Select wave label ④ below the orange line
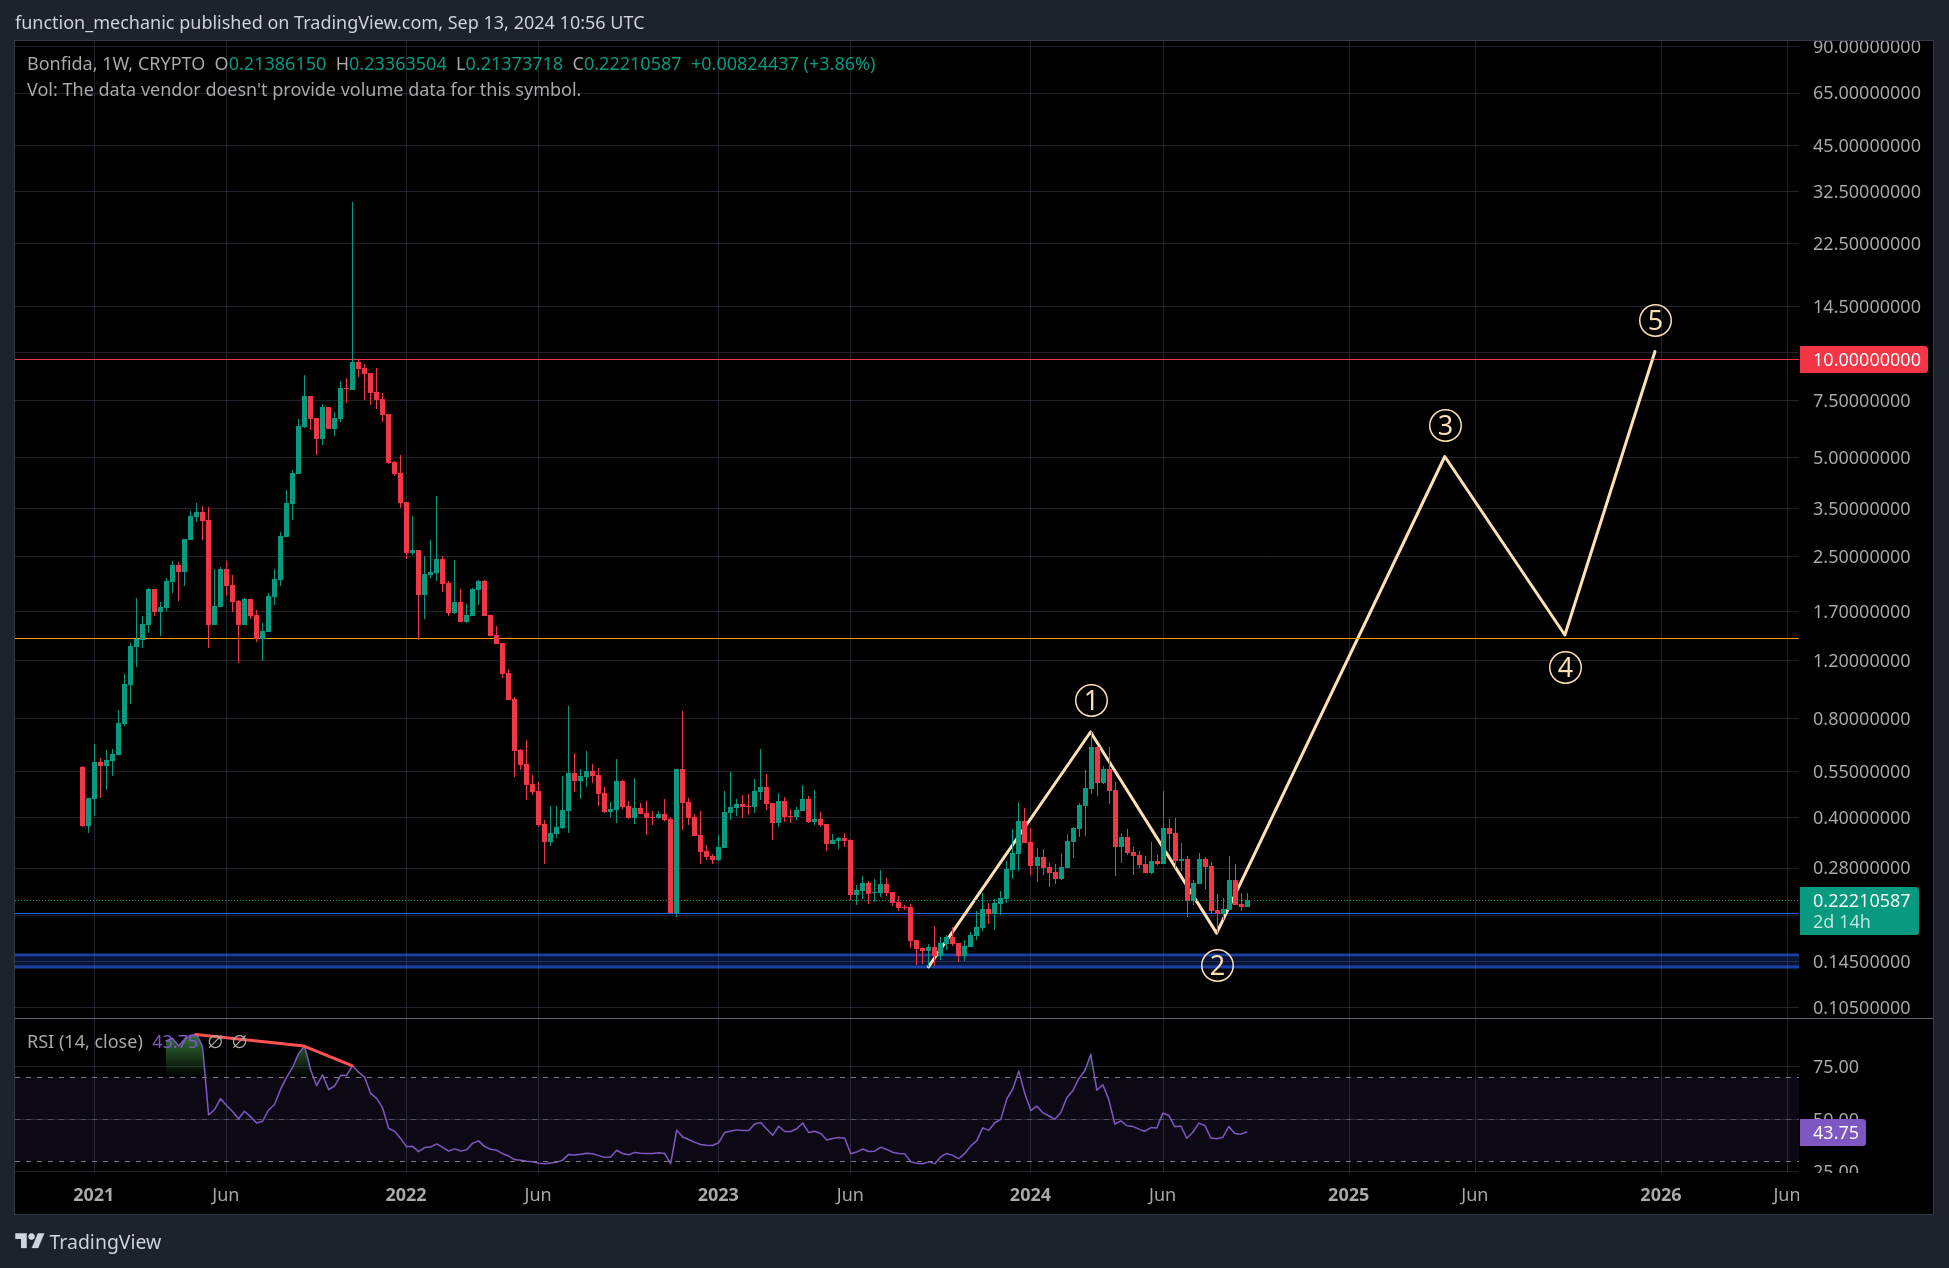Viewport: 1949px width, 1268px height. click(1565, 667)
